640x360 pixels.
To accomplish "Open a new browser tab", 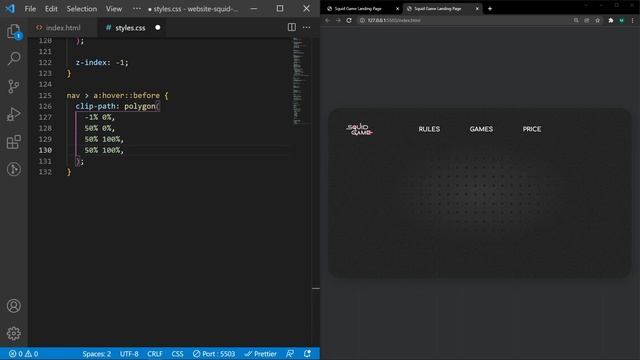I will tap(490, 9).
